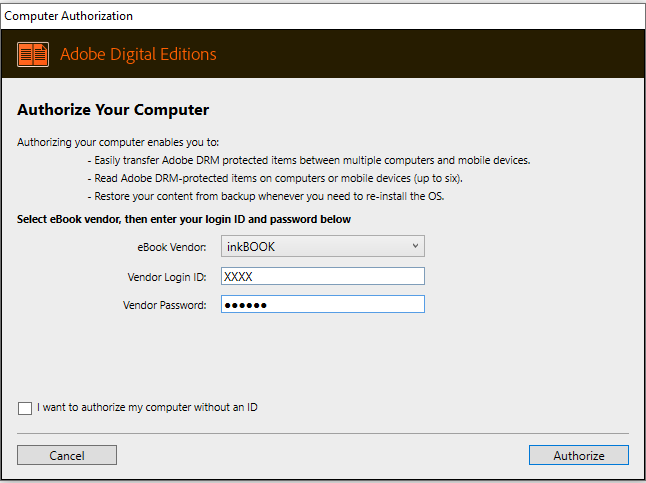Click the Vendor Login ID label
The image size is (646, 483).
(167, 277)
